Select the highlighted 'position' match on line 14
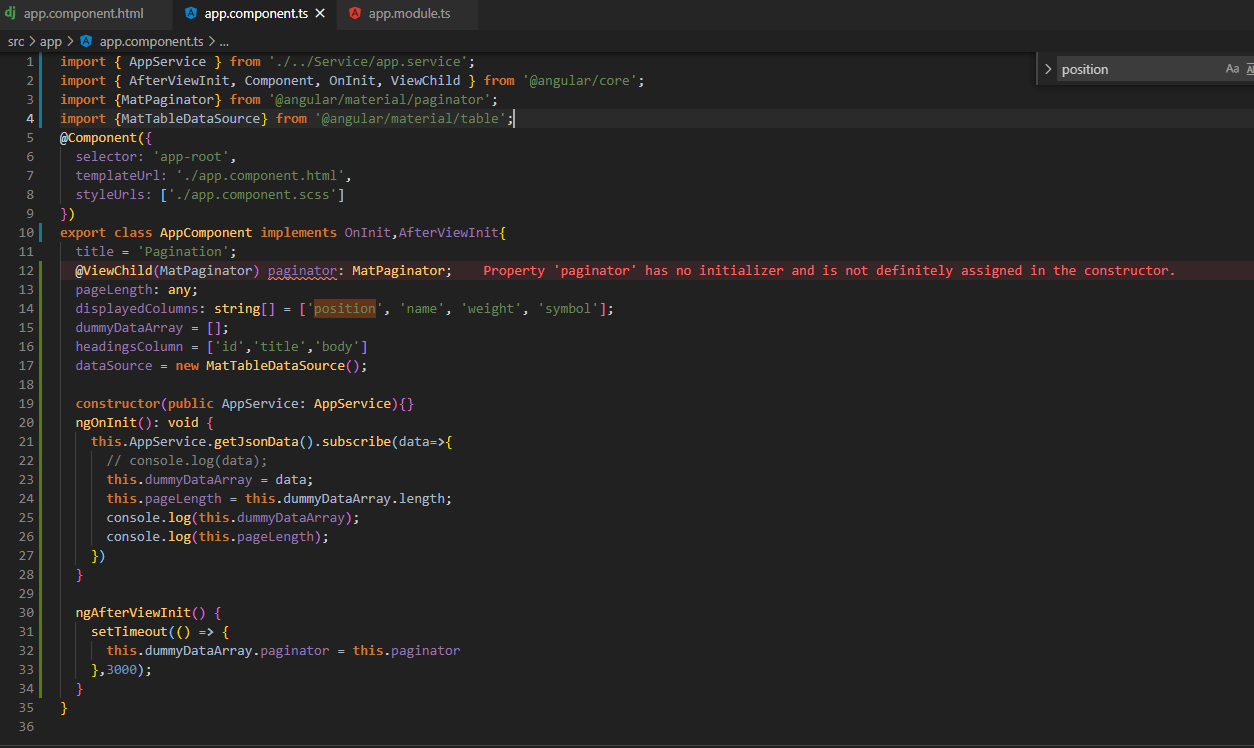The image size is (1254, 748). coord(344,308)
